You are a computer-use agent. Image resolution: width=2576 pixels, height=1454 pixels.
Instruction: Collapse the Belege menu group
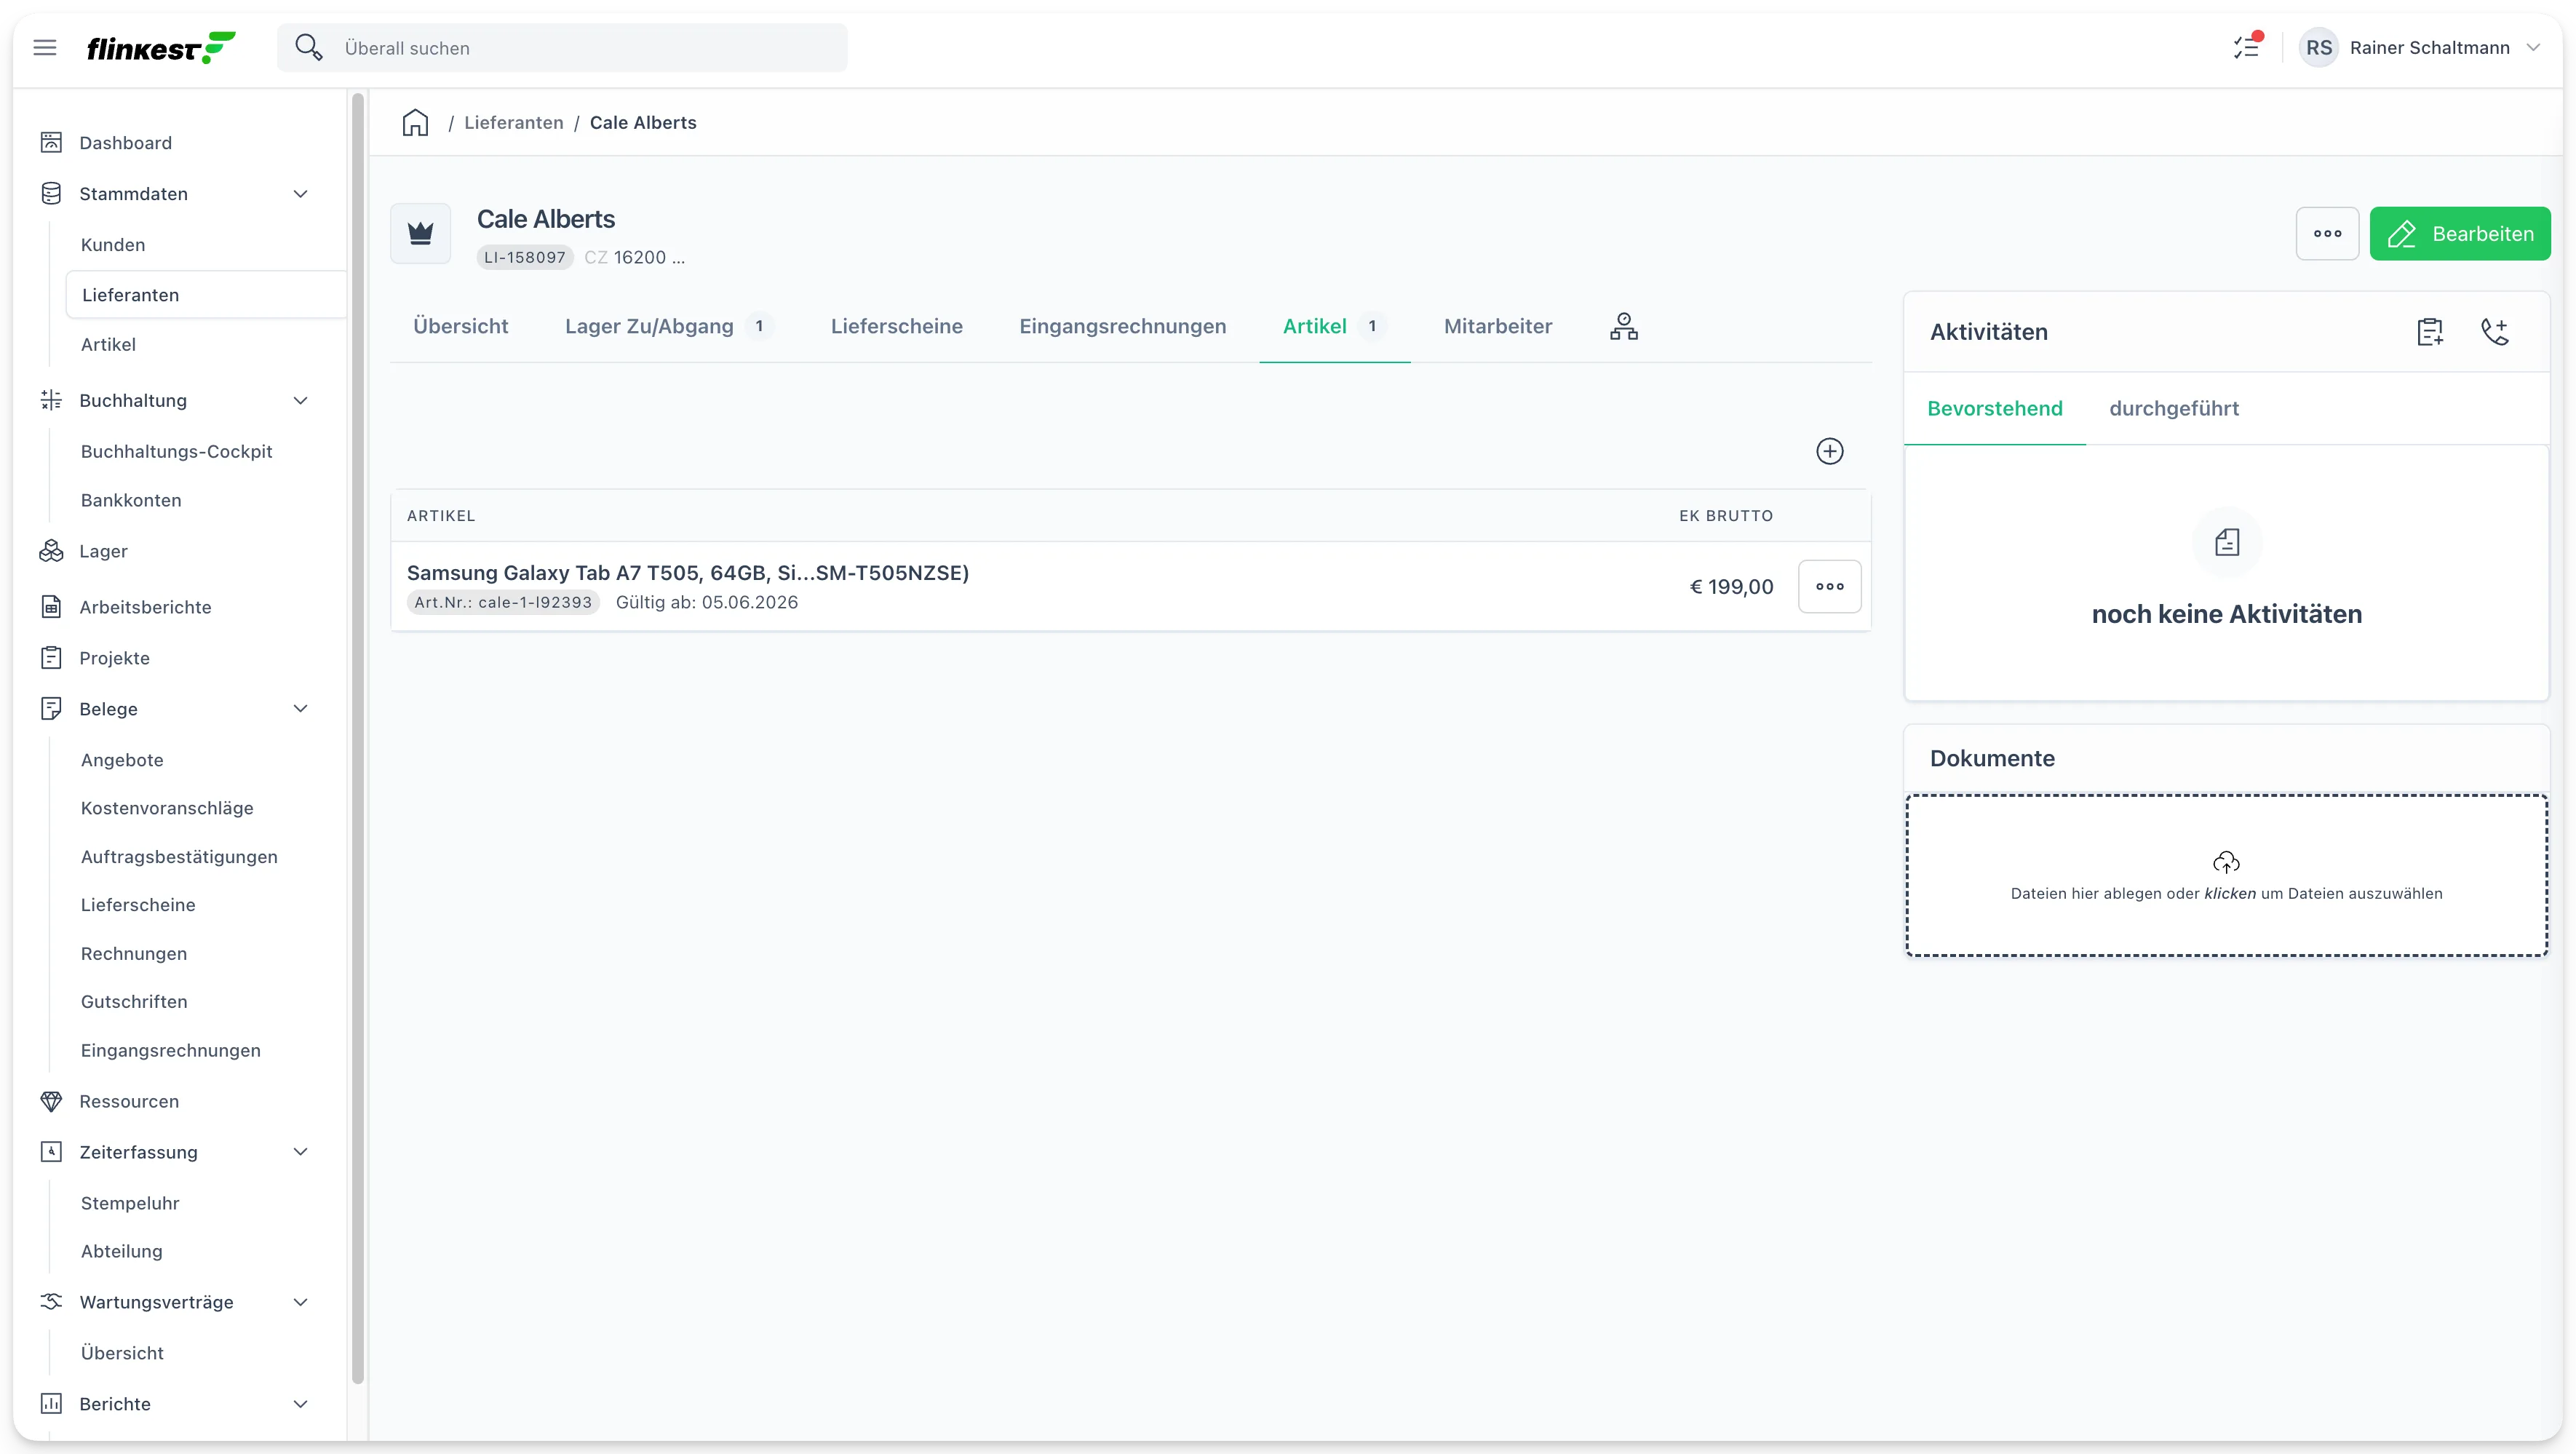tap(300, 709)
